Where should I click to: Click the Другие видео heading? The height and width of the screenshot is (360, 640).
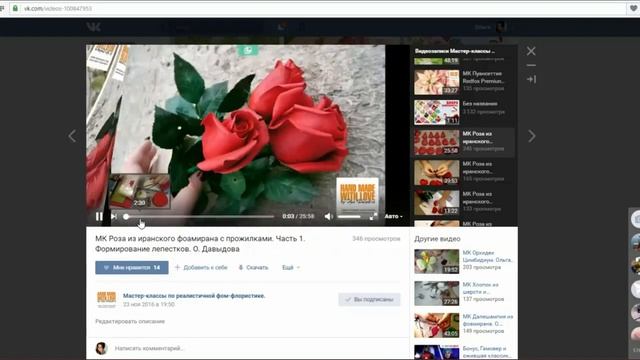coord(437,239)
